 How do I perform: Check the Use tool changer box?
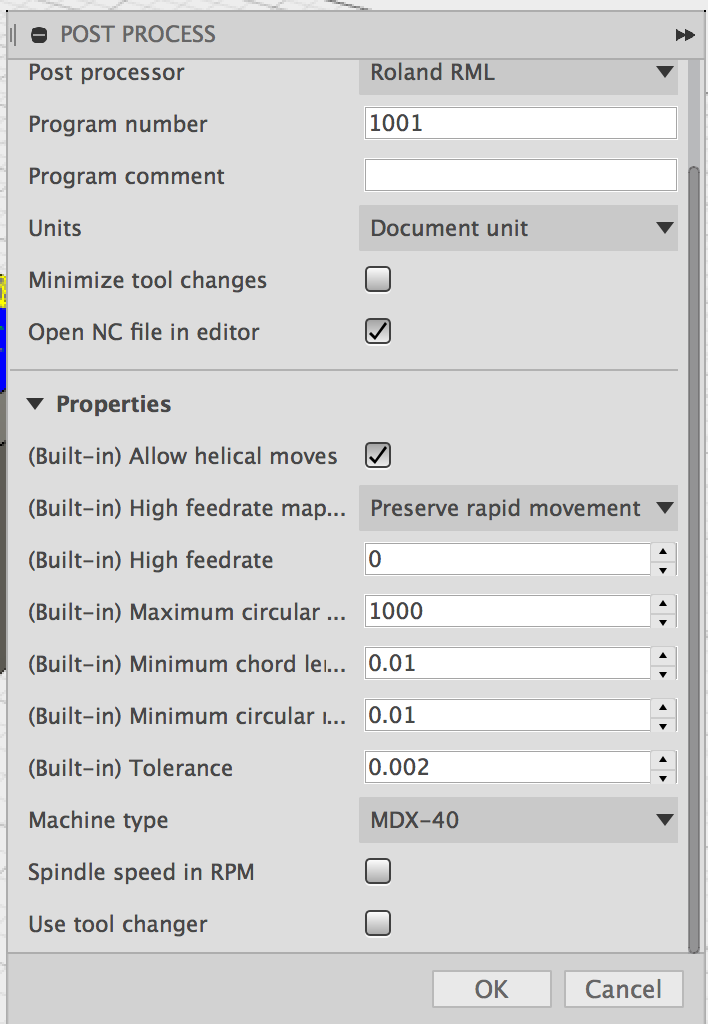(x=378, y=923)
